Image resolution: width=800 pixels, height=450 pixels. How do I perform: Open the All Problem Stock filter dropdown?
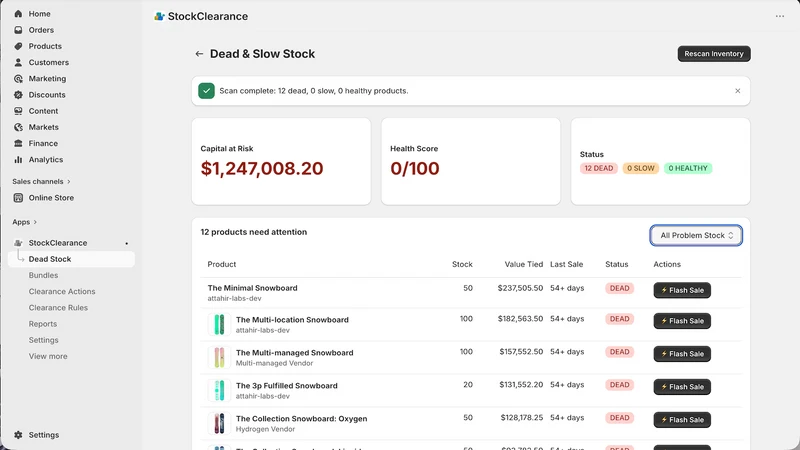[696, 235]
